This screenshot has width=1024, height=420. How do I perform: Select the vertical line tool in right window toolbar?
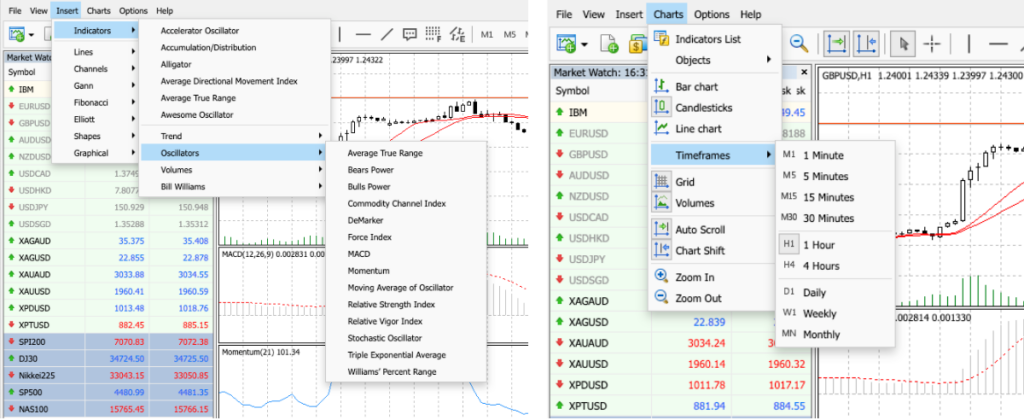point(968,44)
